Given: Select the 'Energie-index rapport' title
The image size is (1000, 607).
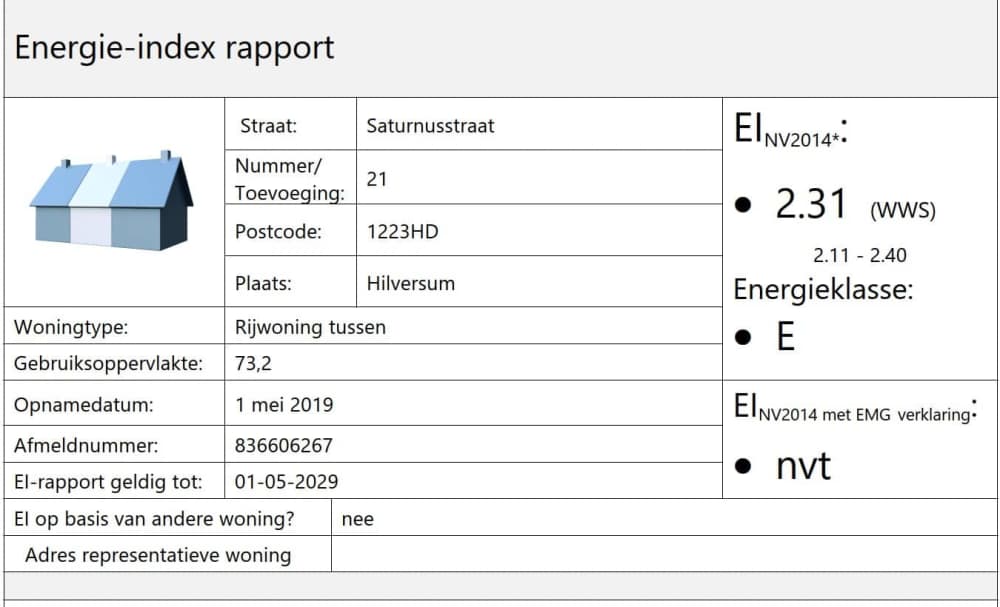Looking at the screenshot, I should [174, 48].
